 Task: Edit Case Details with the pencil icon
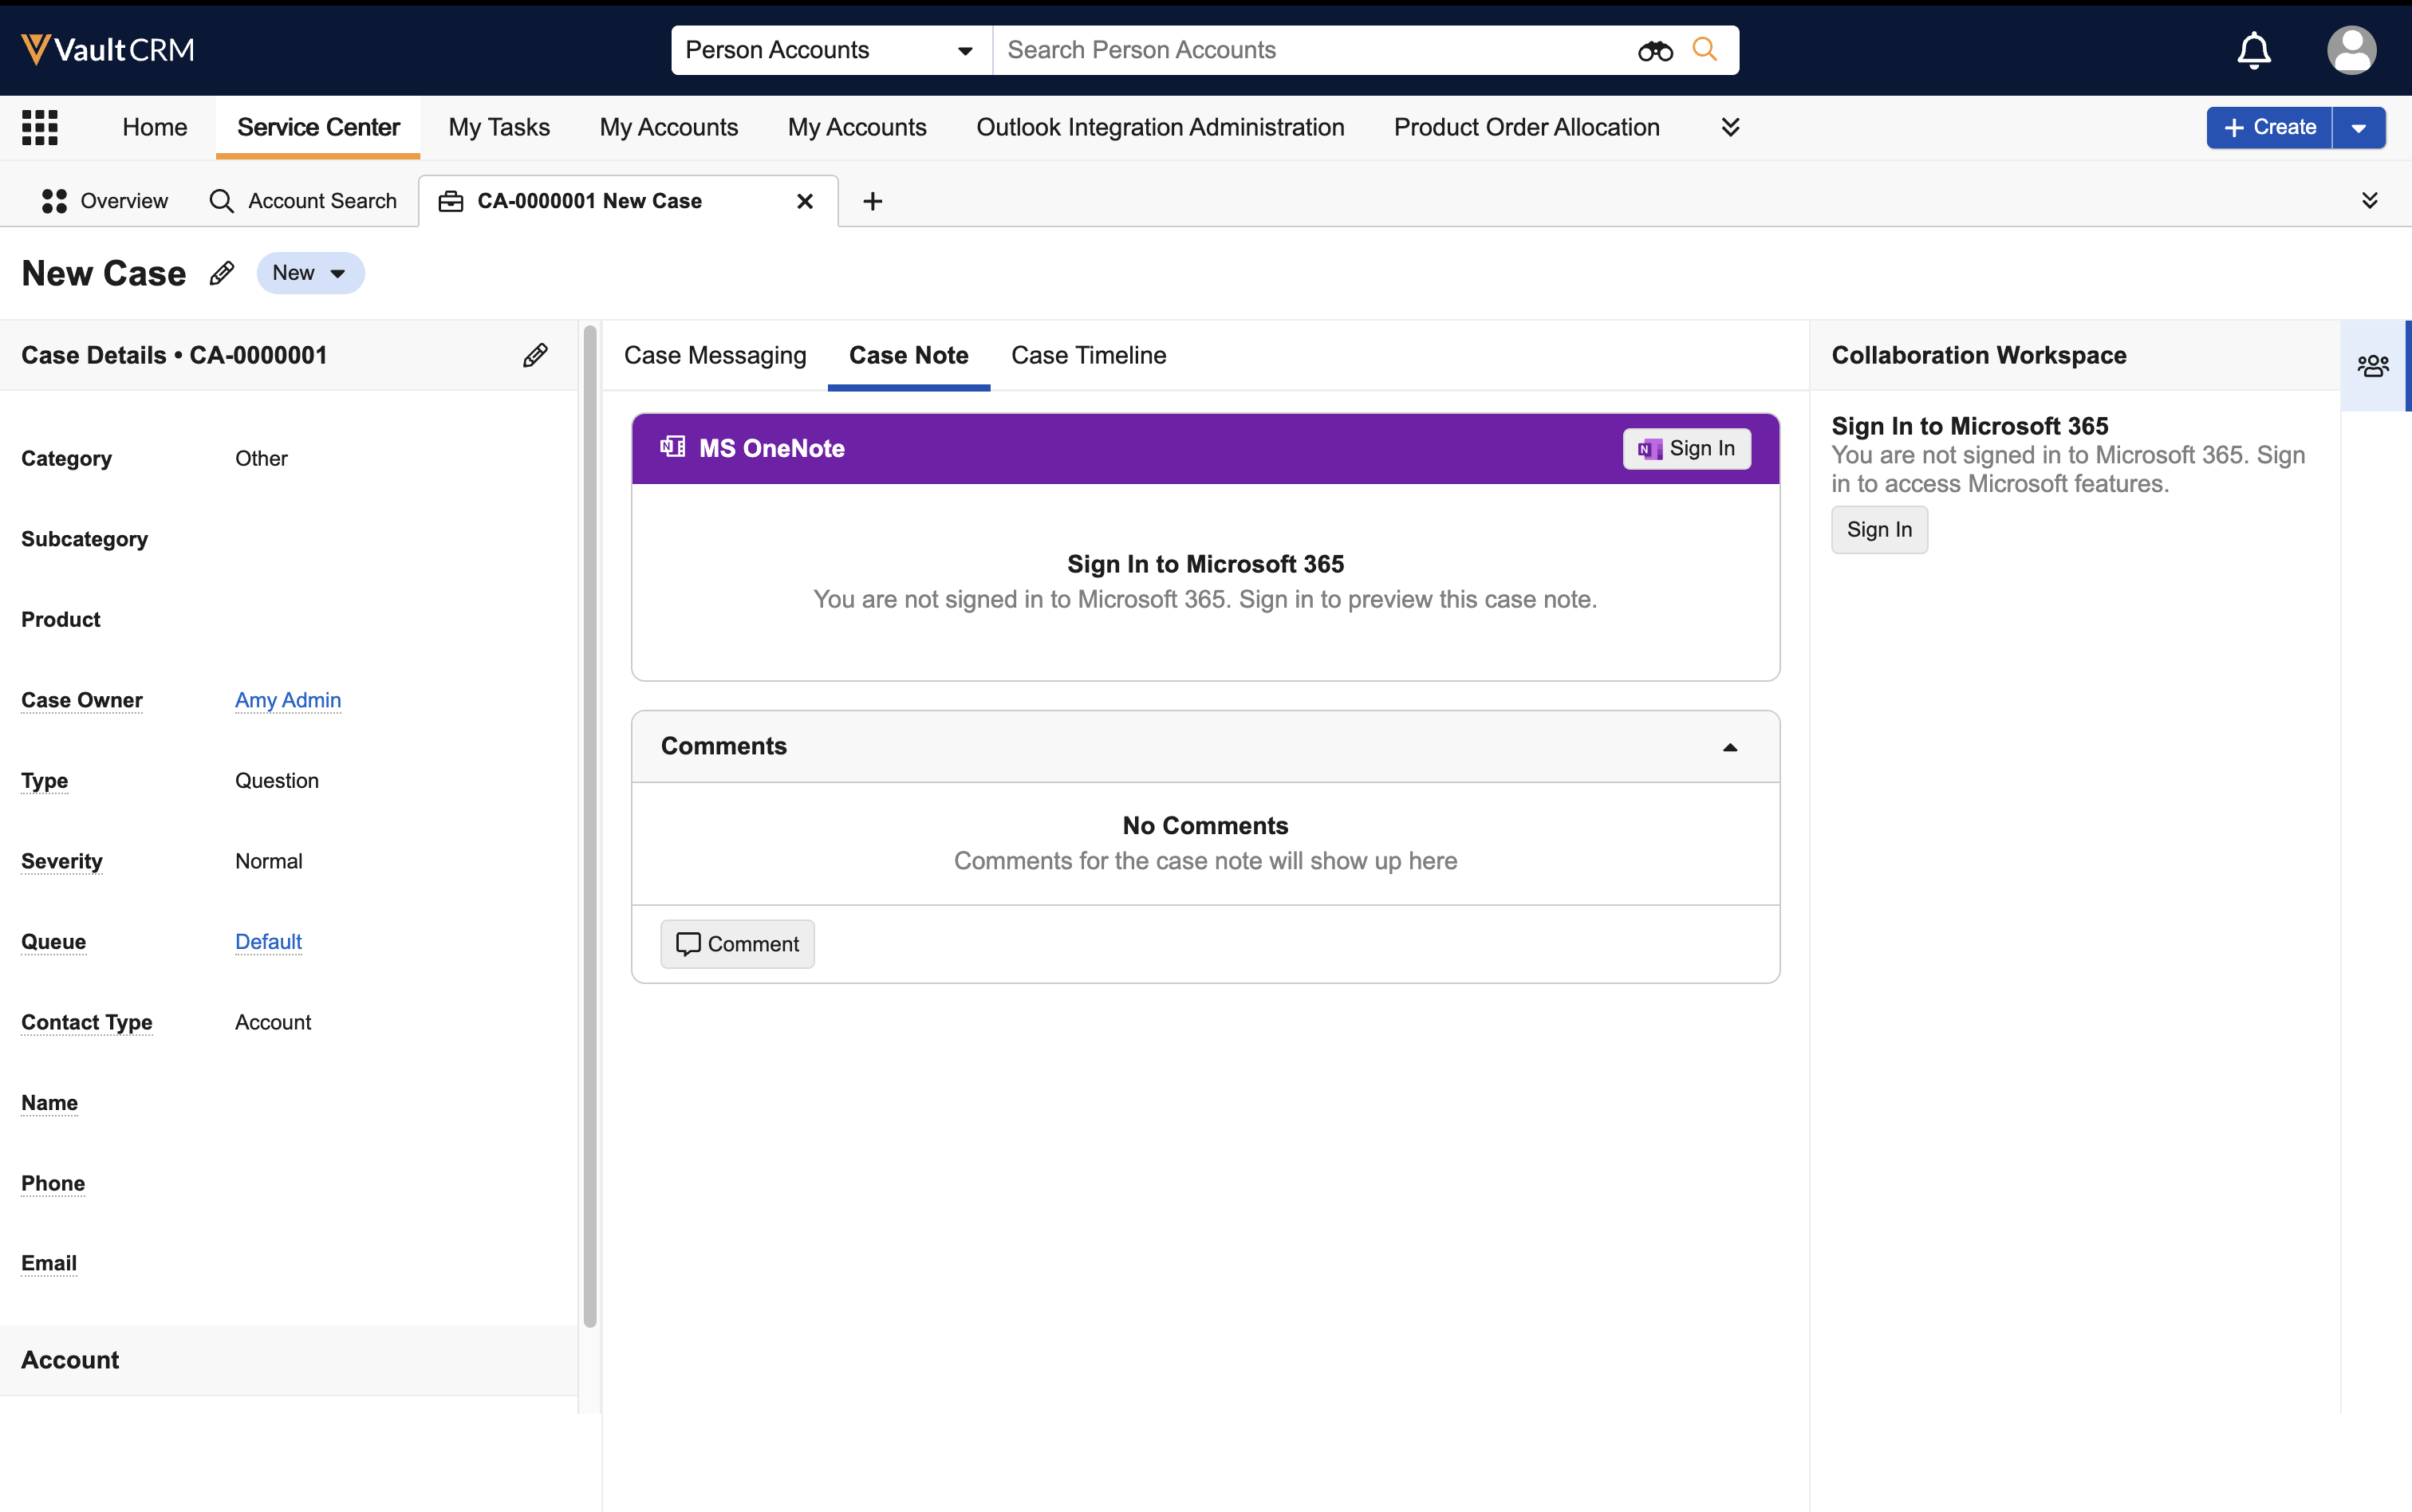point(535,355)
